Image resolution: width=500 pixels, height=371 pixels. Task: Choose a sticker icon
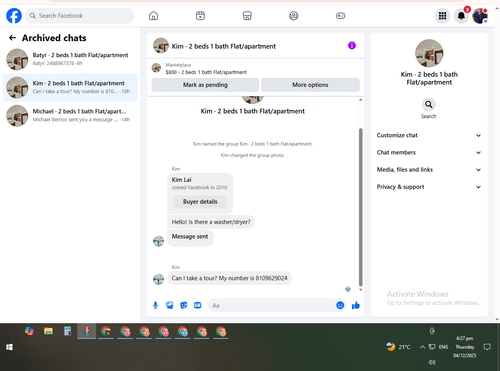point(184,305)
